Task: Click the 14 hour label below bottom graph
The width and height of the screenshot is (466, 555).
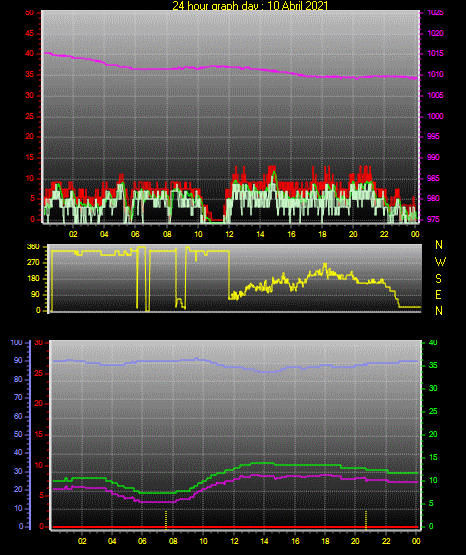Action: (264, 541)
